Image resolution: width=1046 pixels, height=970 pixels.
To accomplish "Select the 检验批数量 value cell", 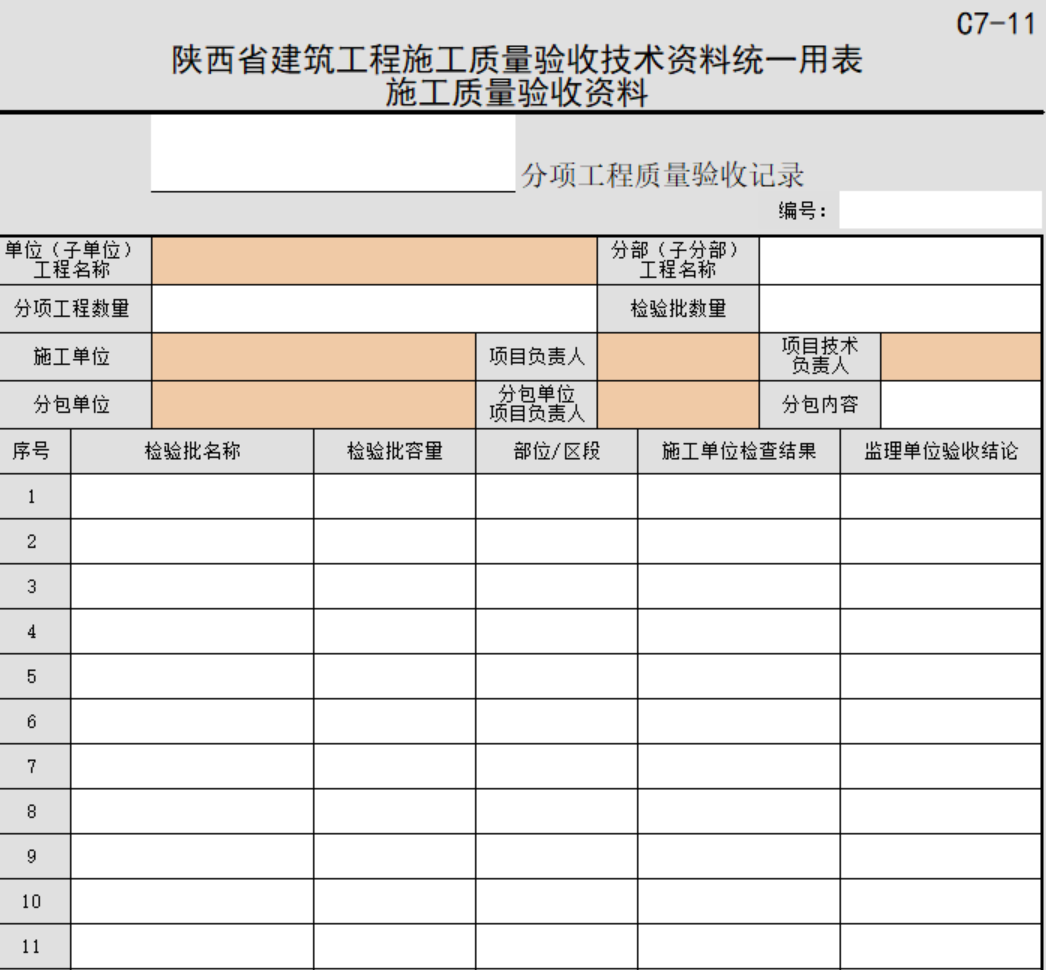I will point(900,309).
